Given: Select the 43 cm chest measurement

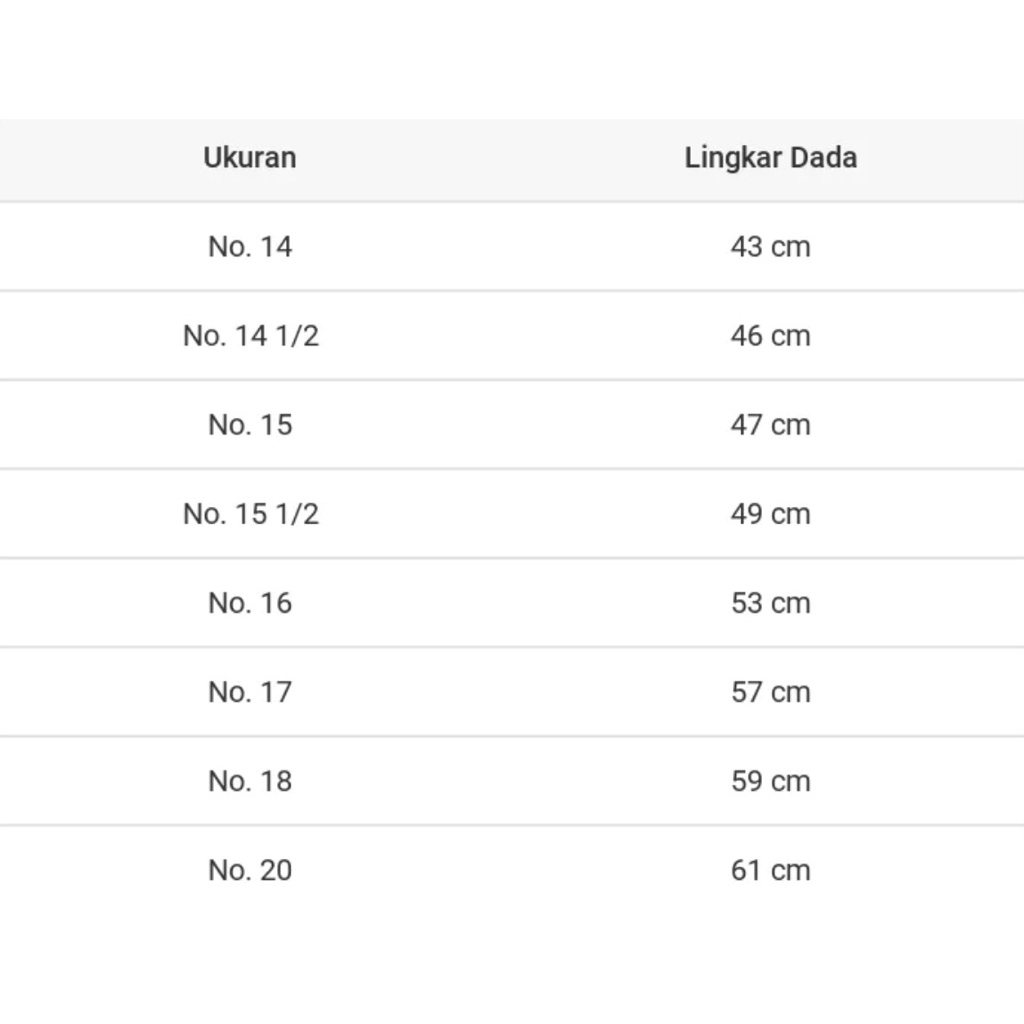Looking at the screenshot, I should pos(770,246).
